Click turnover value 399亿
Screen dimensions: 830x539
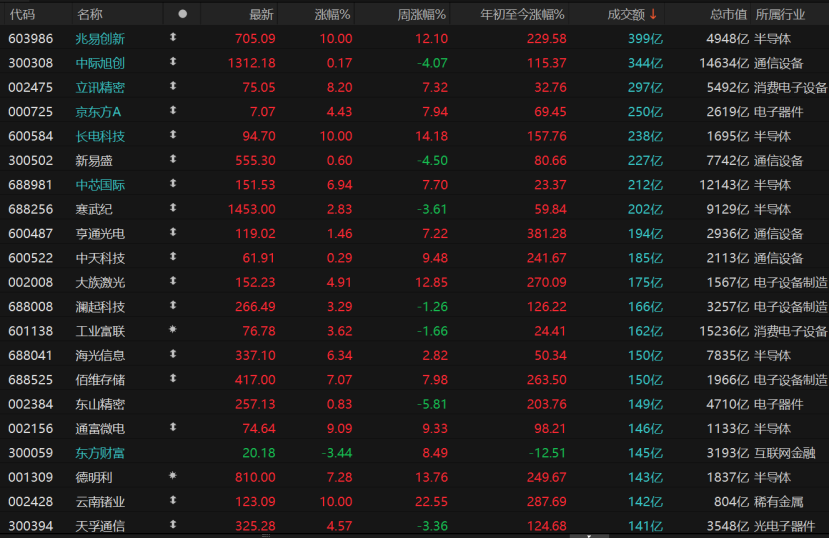tap(645, 39)
